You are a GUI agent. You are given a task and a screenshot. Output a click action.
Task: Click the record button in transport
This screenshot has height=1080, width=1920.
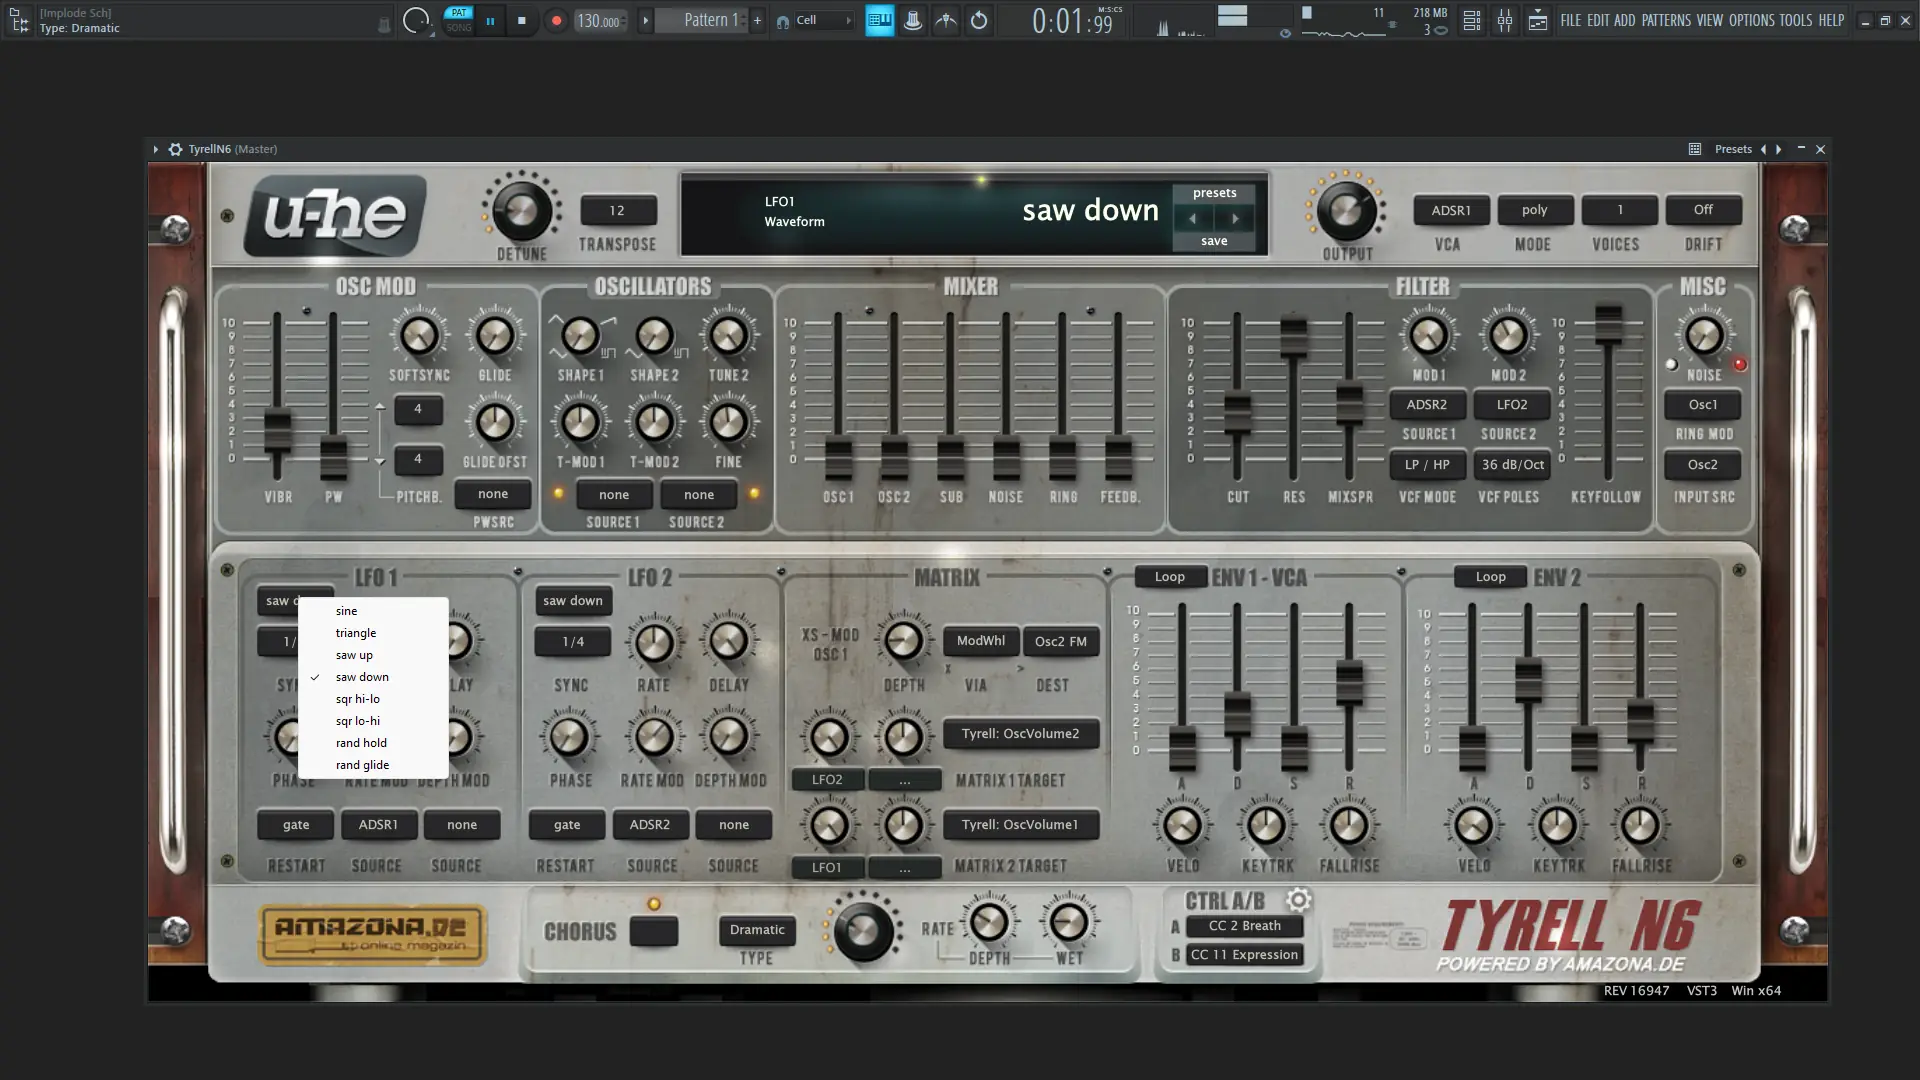[556, 20]
